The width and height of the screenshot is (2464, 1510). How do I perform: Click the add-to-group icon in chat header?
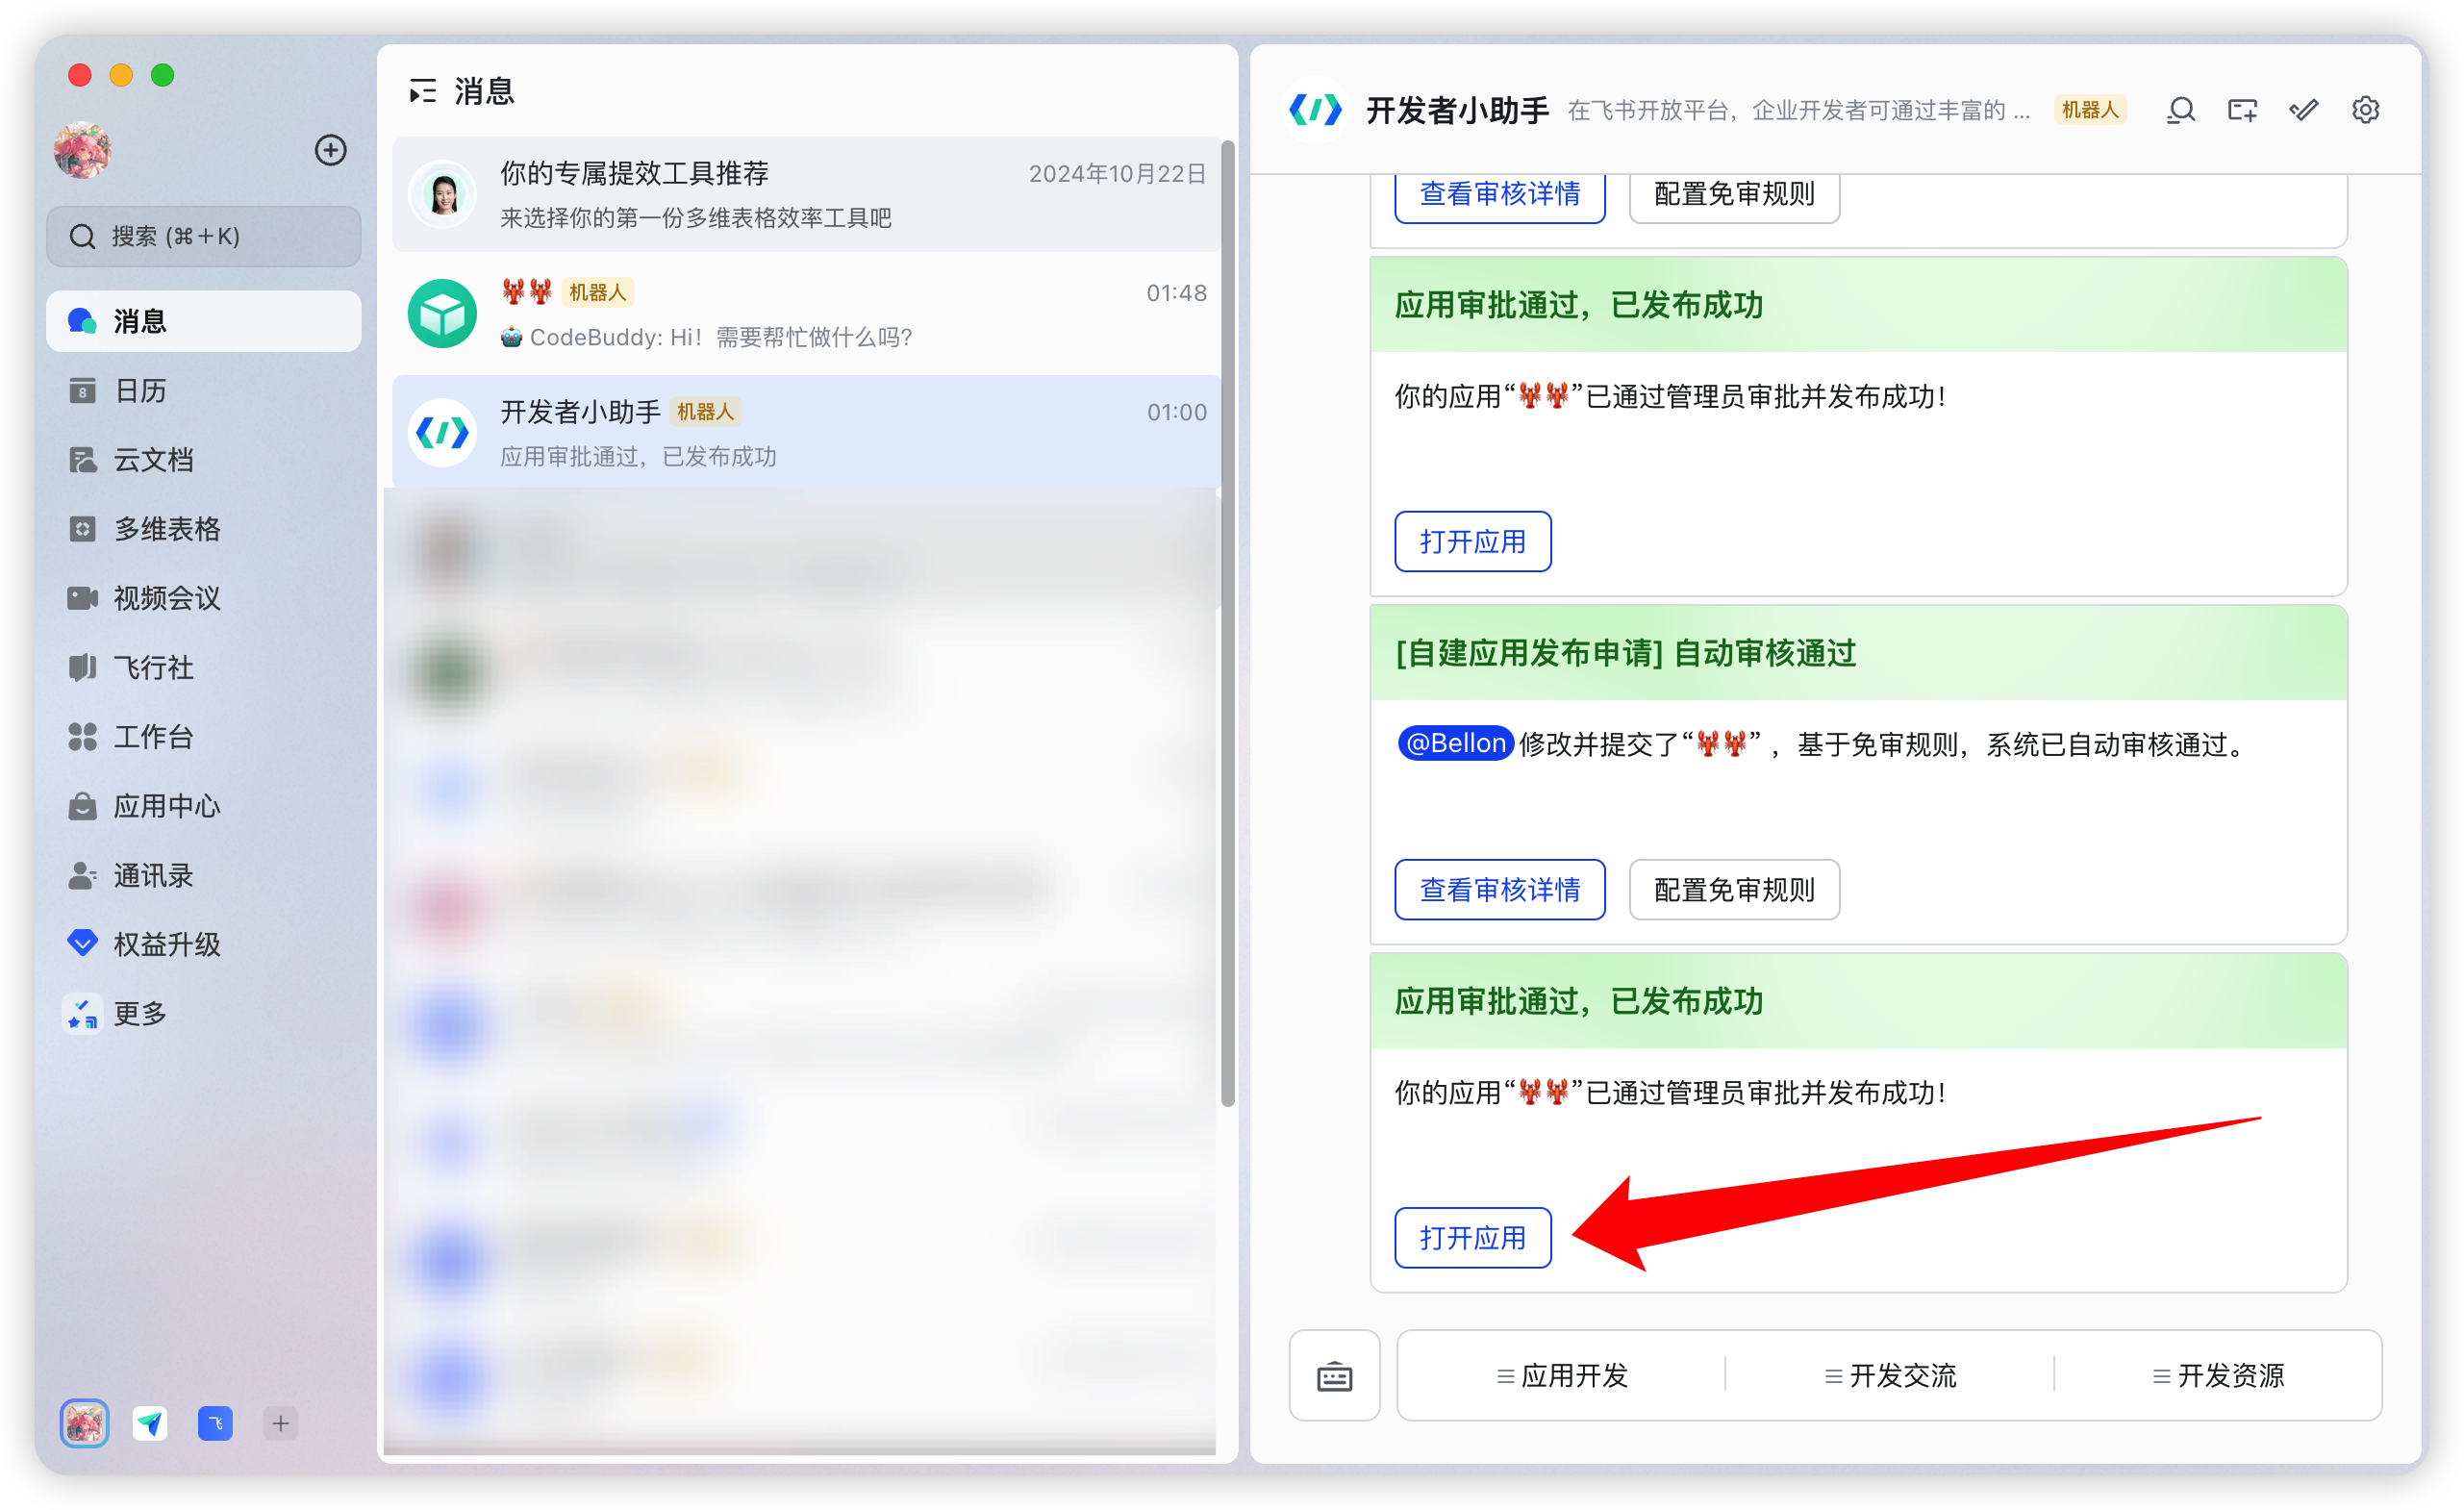(x=2242, y=110)
